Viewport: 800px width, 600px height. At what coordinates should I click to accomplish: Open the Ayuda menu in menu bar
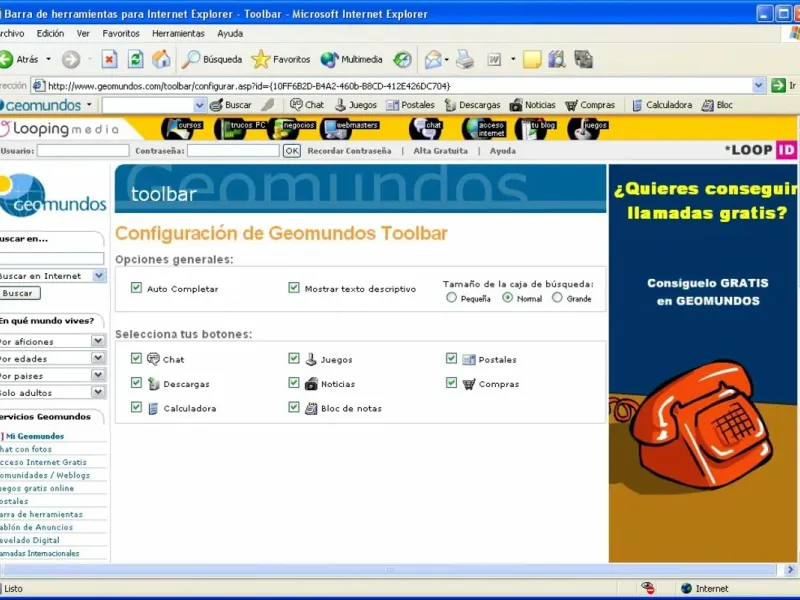coord(230,34)
